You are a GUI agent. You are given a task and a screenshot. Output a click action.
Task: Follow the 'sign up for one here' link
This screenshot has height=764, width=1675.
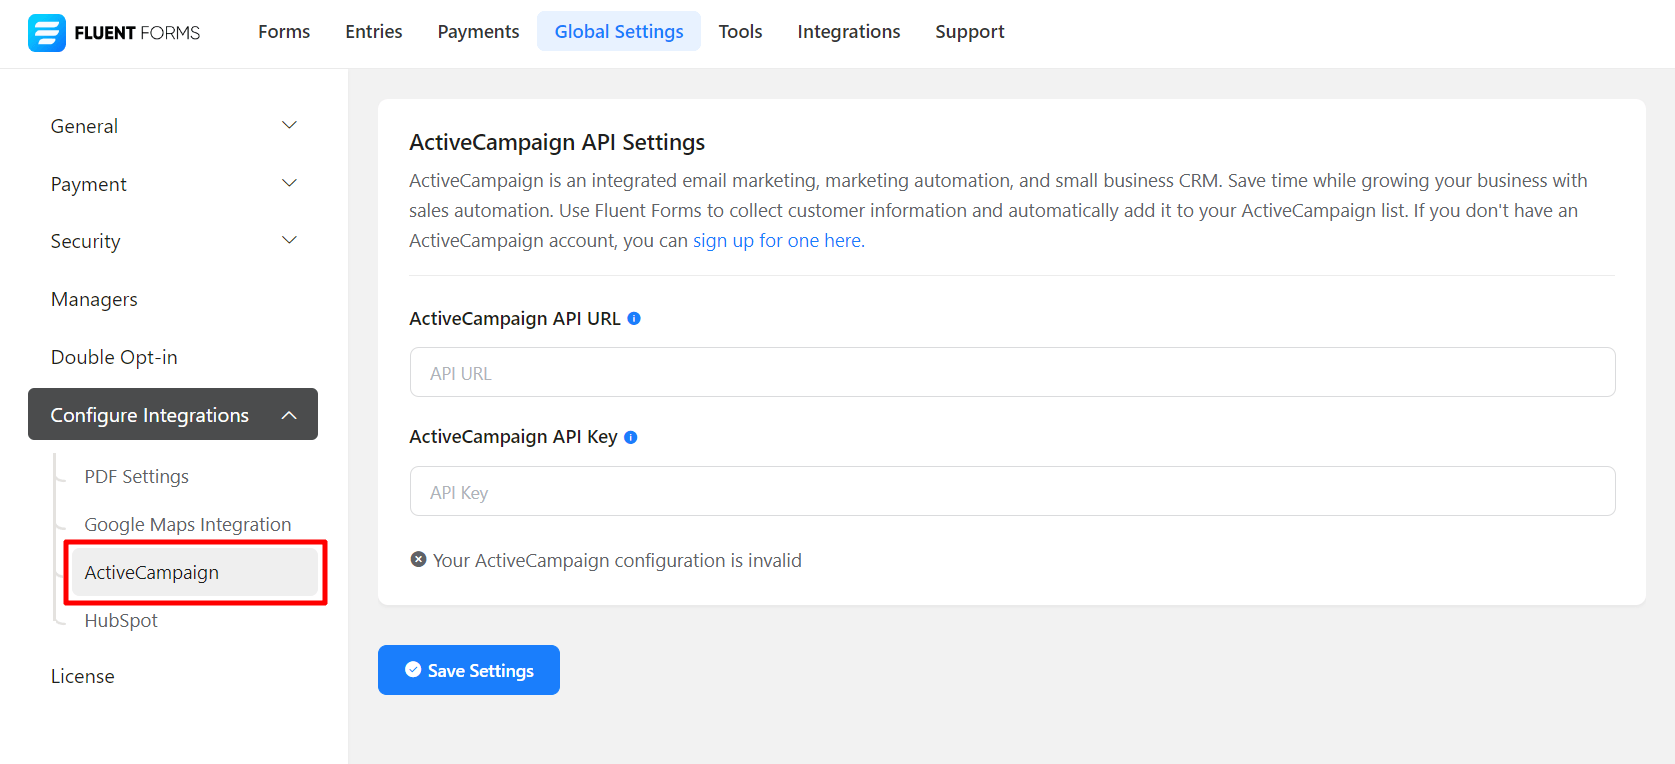coord(777,241)
